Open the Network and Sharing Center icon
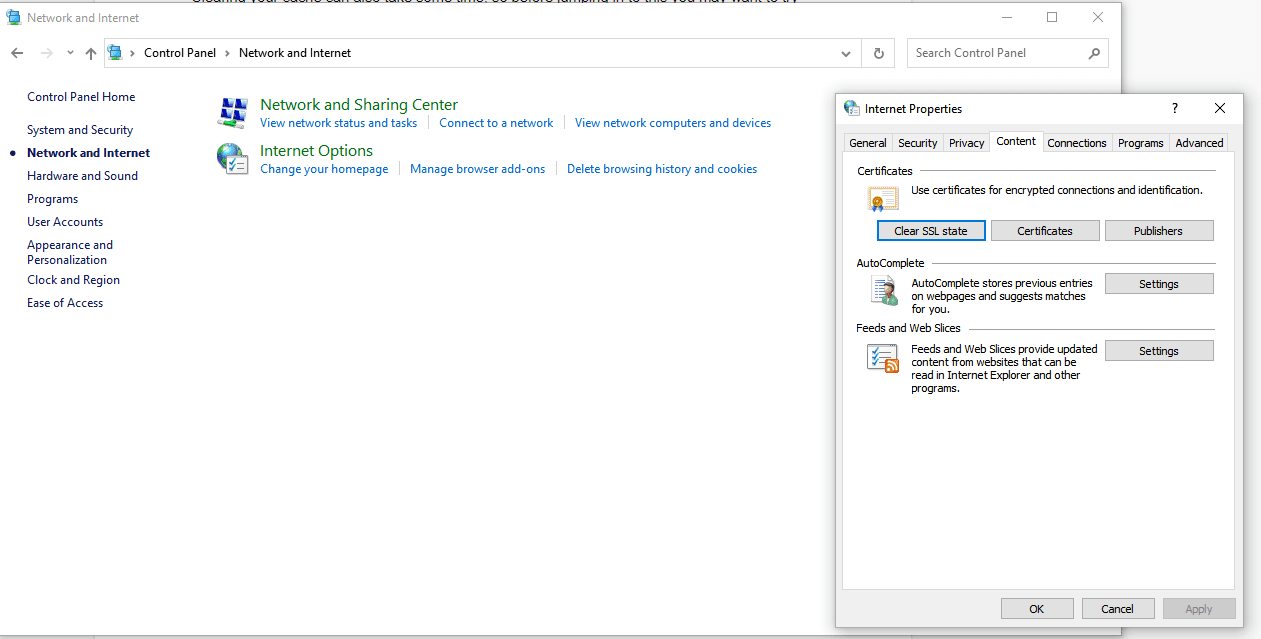This screenshot has height=639, width=1261. click(x=232, y=112)
